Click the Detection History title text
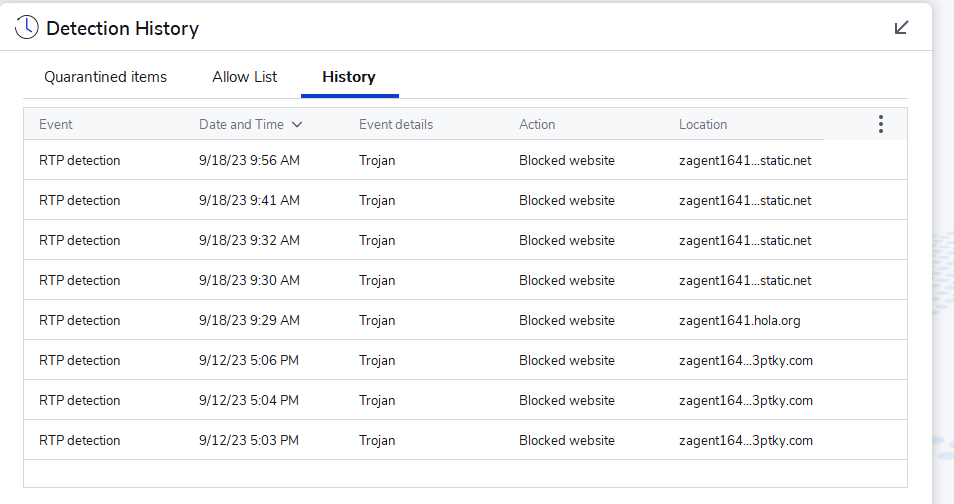This screenshot has height=504, width=954. pyautogui.click(x=122, y=29)
